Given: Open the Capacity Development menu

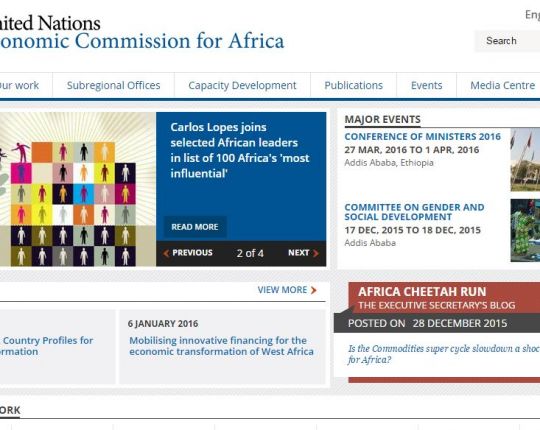Looking at the screenshot, I should point(242,85).
